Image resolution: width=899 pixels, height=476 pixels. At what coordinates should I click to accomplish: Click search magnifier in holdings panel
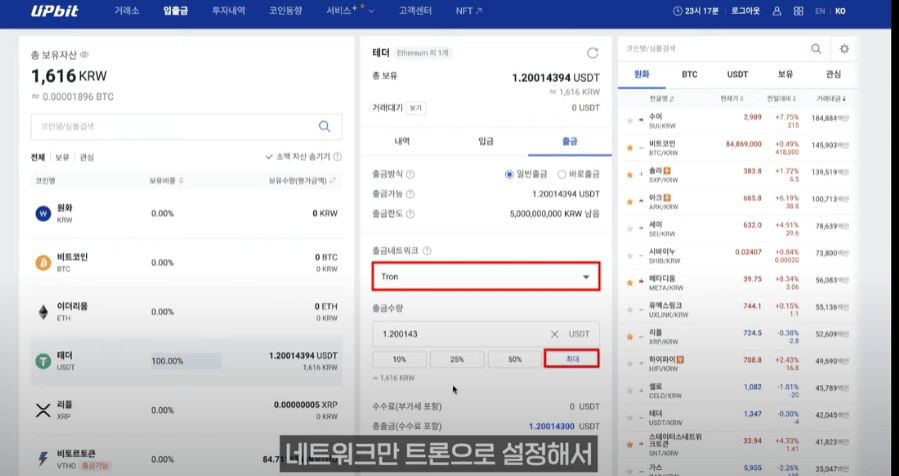tap(325, 126)
